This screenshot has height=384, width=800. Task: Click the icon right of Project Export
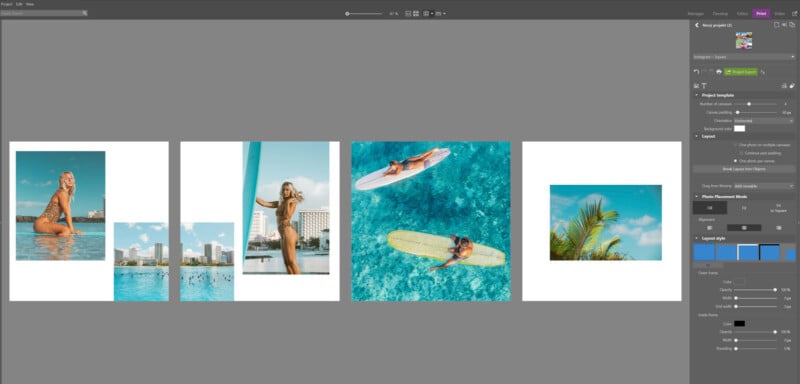[x=763, y=72]
